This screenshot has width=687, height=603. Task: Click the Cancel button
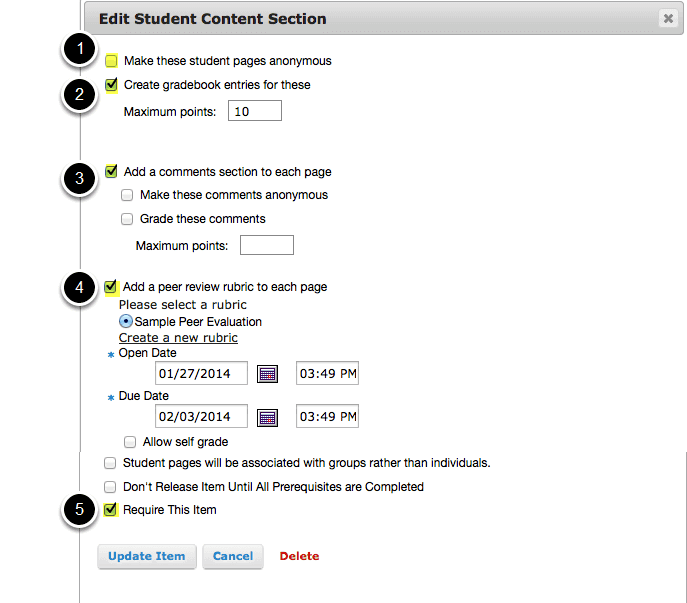point(233,556)
